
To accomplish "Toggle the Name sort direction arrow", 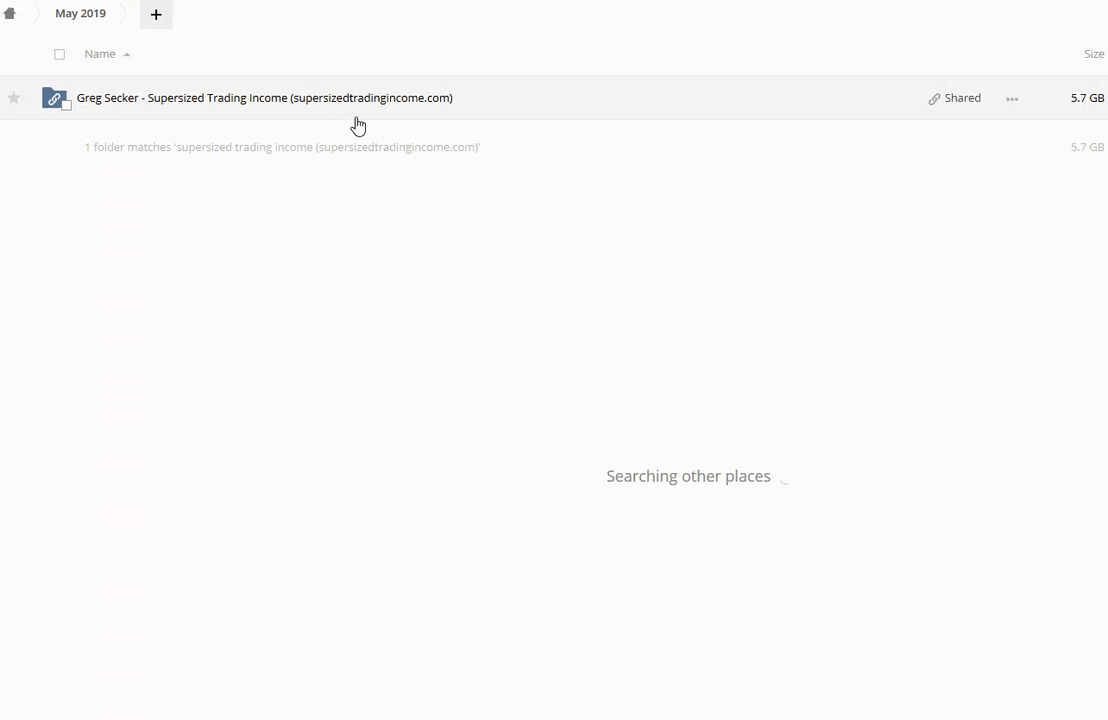I will [x=127, y=55].
